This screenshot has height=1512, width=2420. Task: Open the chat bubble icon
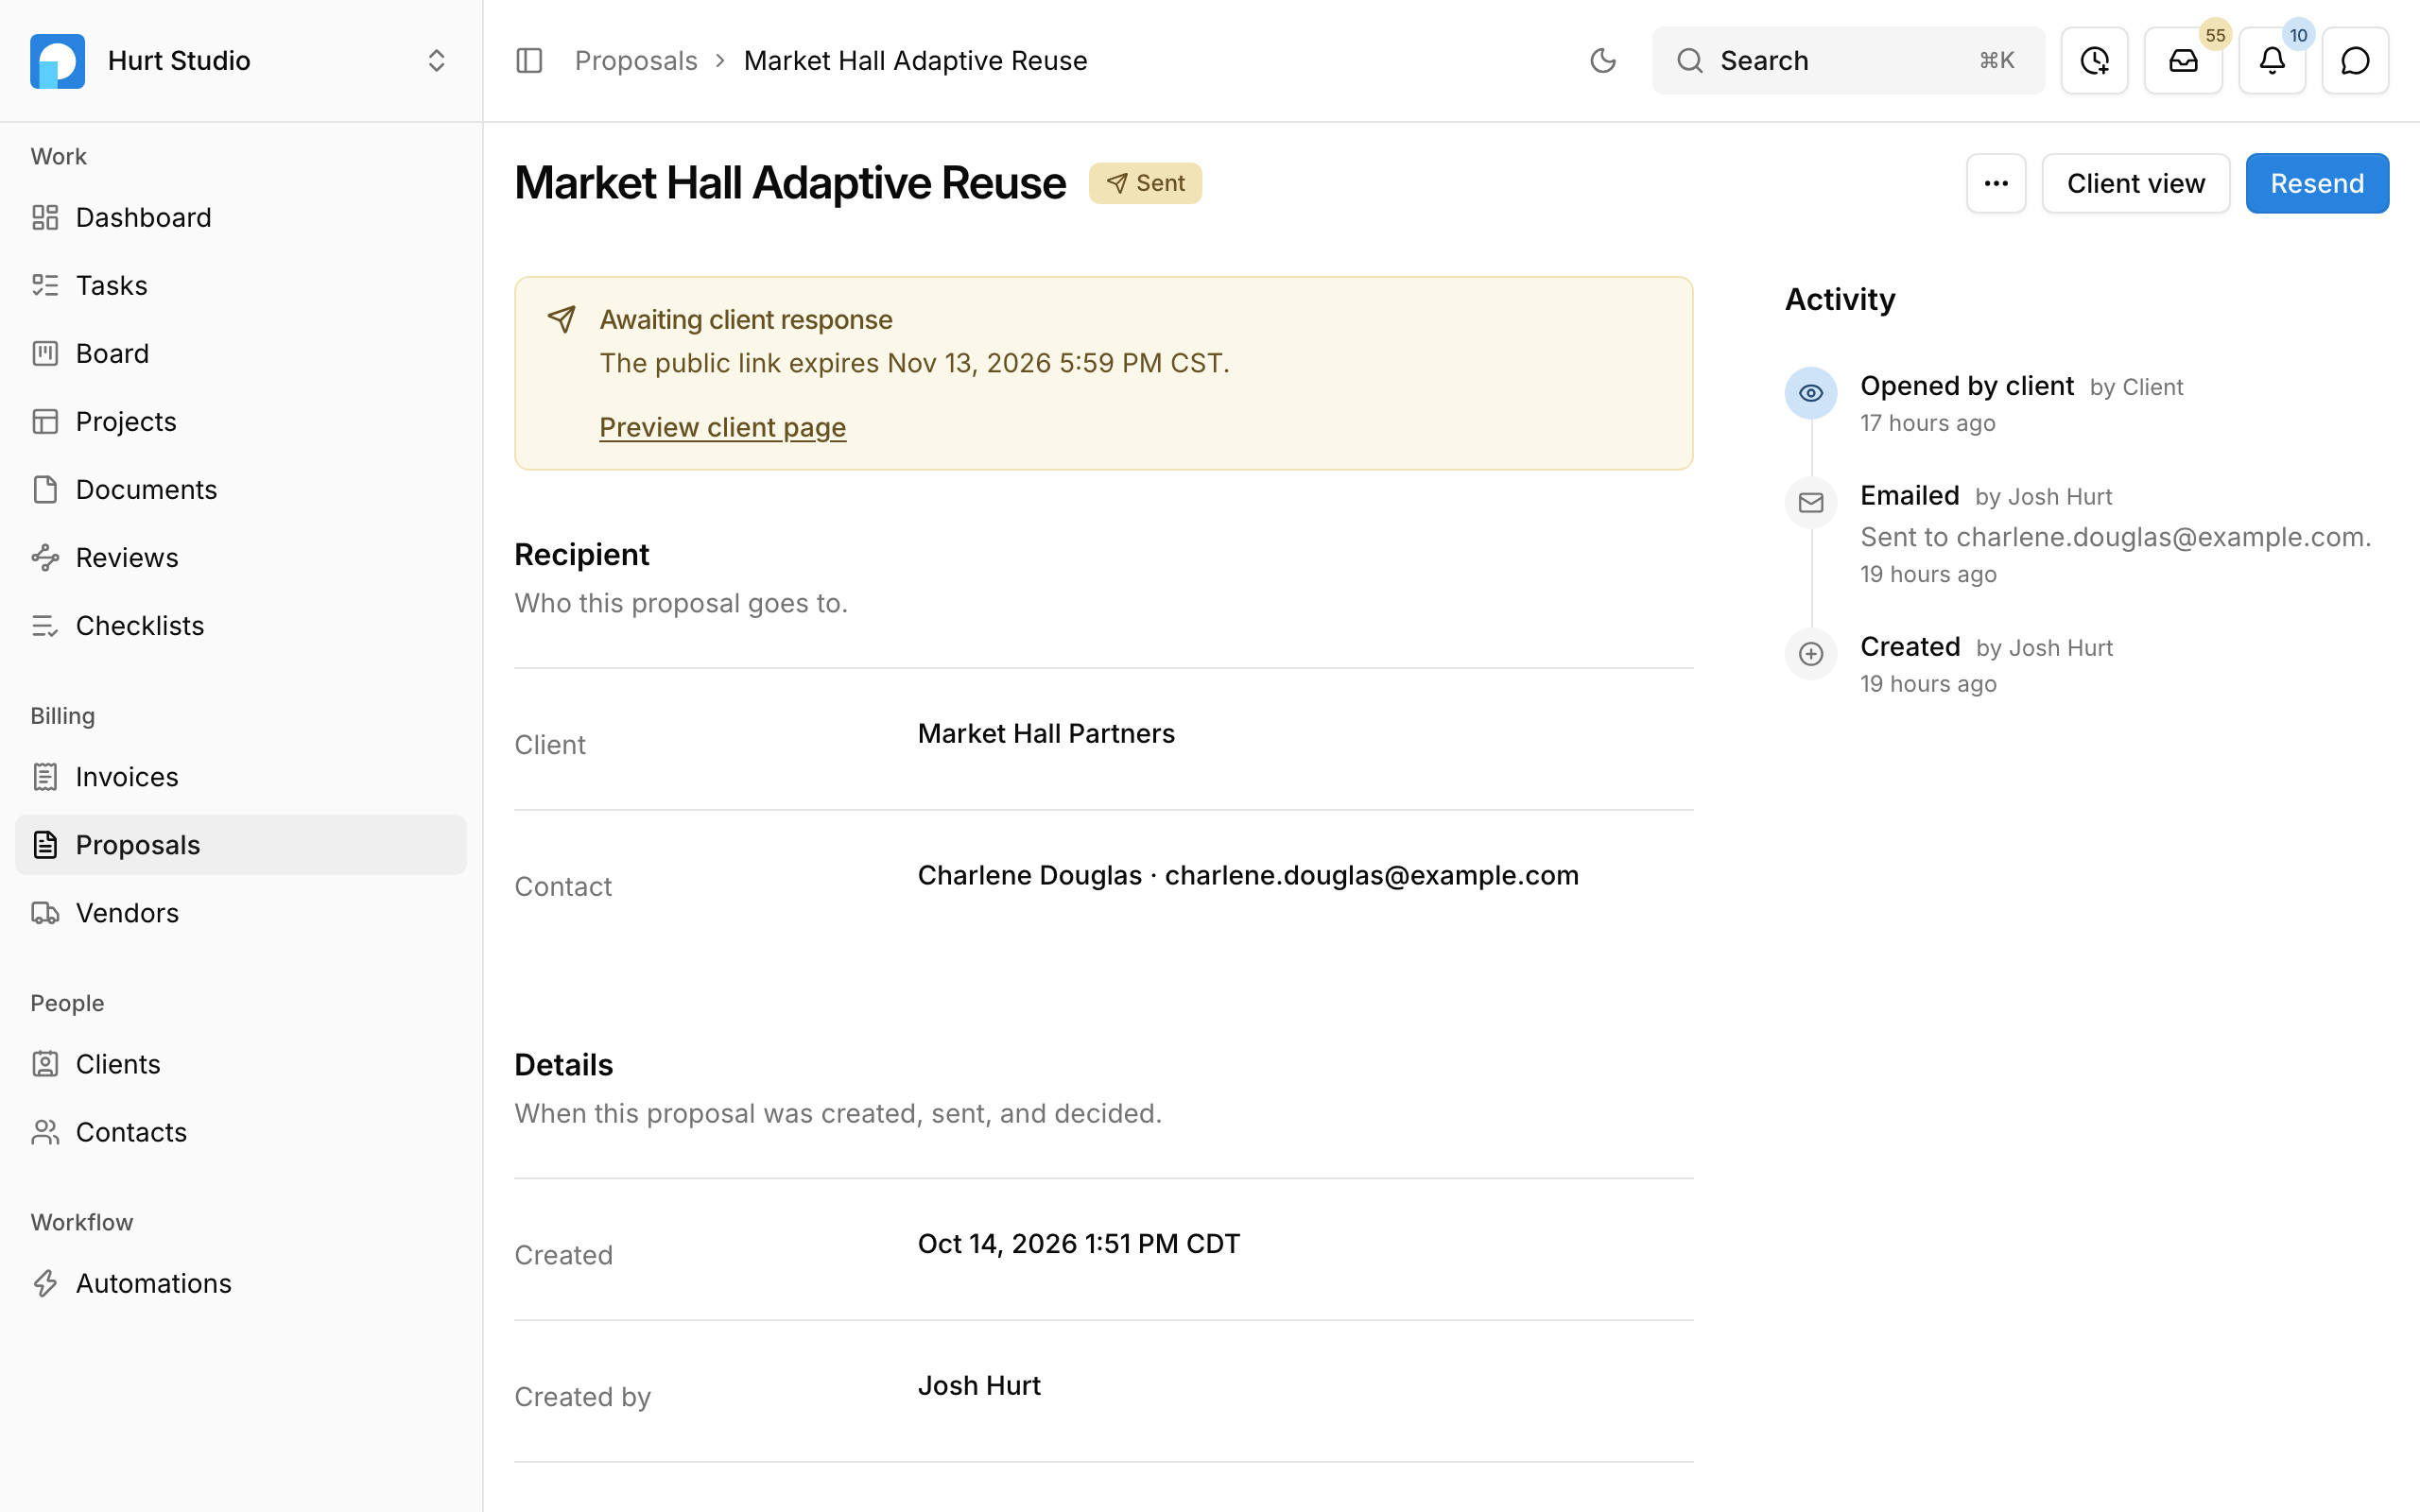(2355, 61)
